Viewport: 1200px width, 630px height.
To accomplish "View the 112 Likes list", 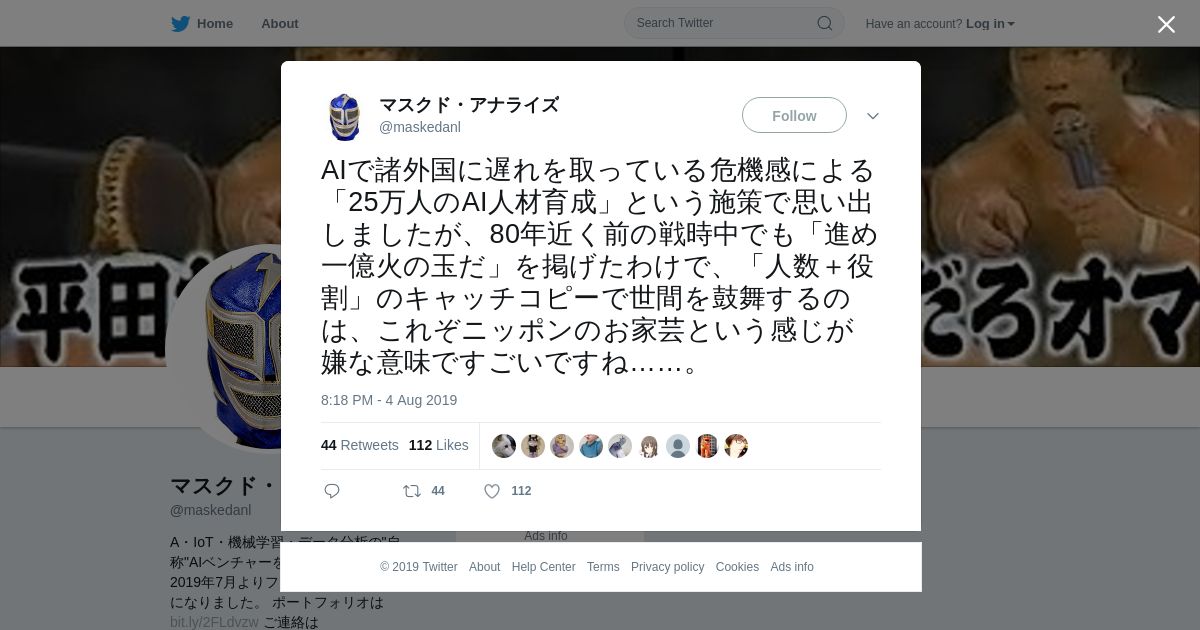I will (439, 445).
